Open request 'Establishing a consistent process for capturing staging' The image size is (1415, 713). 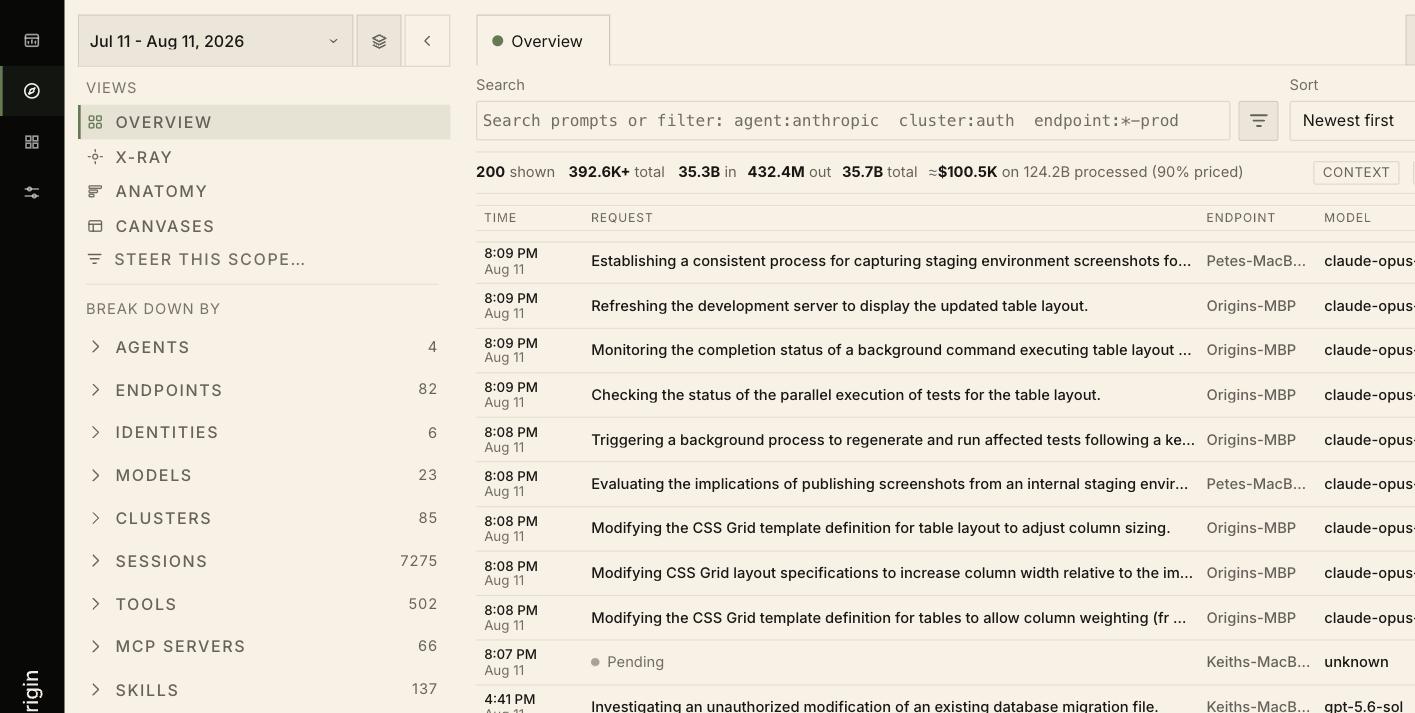coord(891,261)
